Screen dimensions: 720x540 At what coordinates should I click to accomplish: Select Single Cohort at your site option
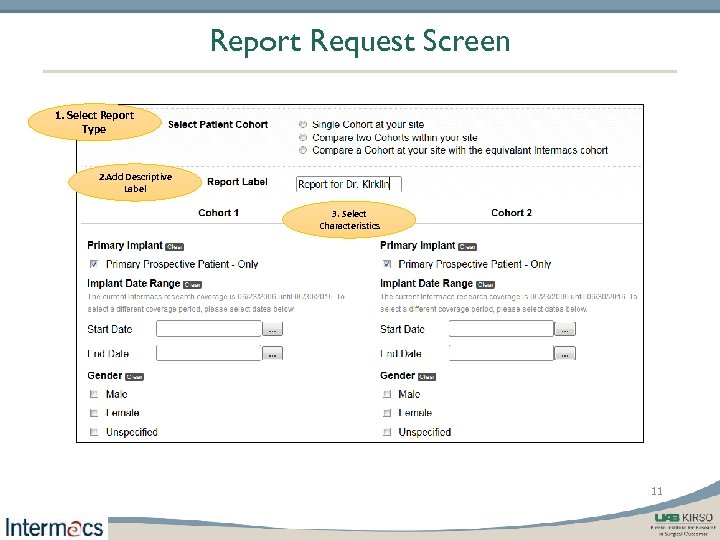tap(303, 124)
